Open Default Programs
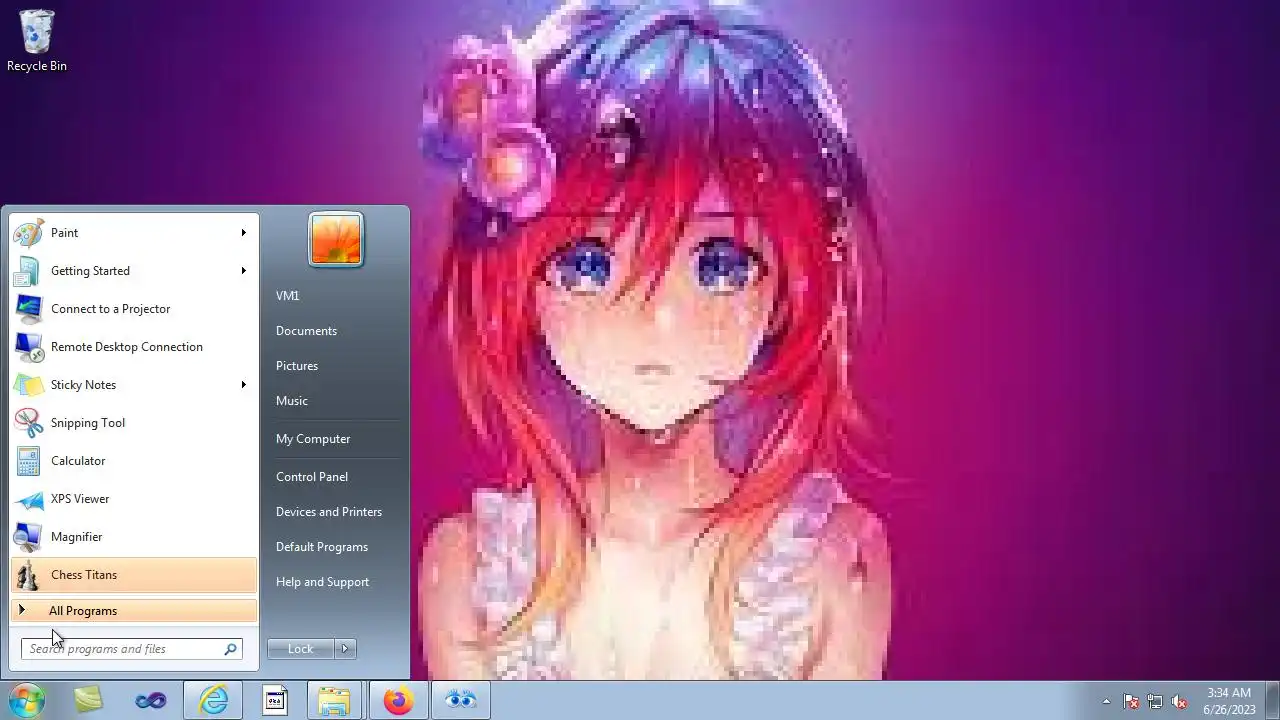The image size is (1280, 720). click(322, 547)
